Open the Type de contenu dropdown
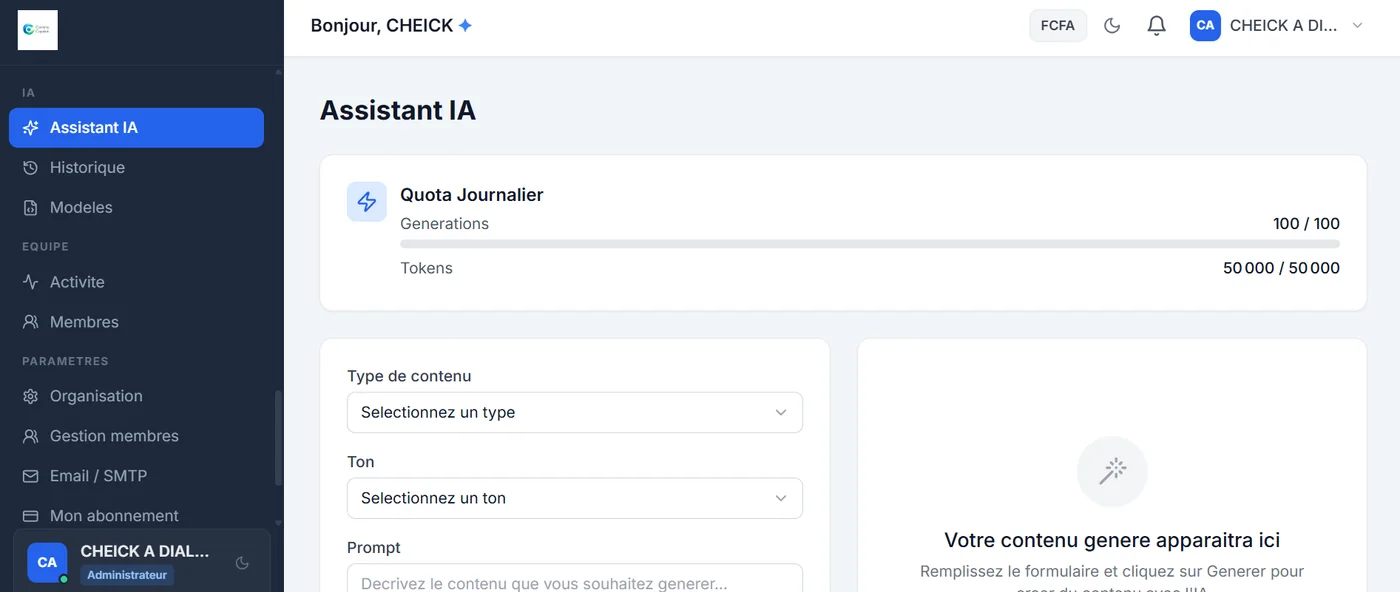The width and height of the screenshot is (1400, 592). (x=575, y=412)
